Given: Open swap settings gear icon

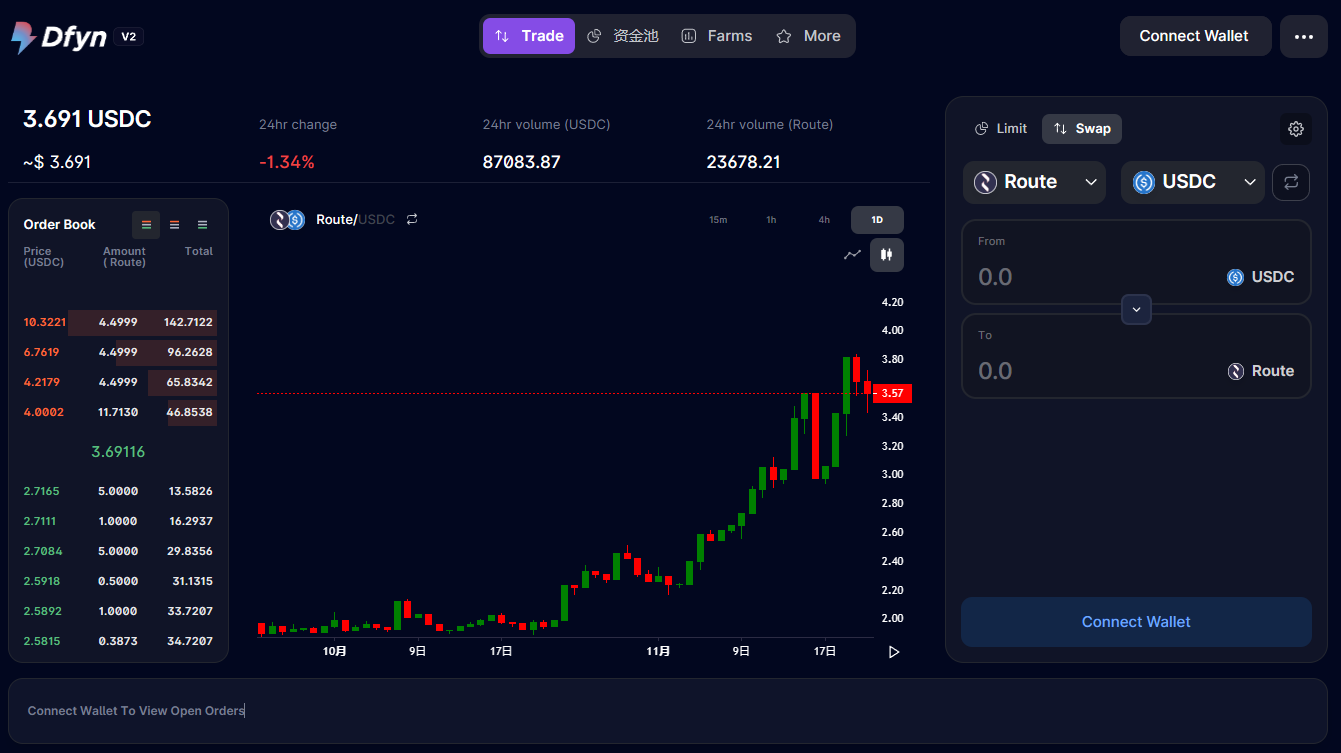Looking at the screenshot, I should 1295,129.
